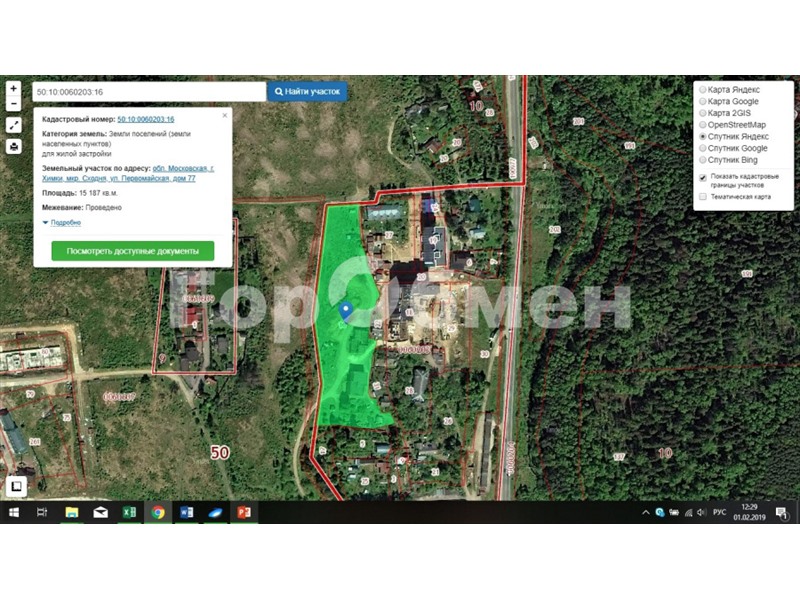Open Excel from the taskbar

pyautogui.click(x=129, y=512)
